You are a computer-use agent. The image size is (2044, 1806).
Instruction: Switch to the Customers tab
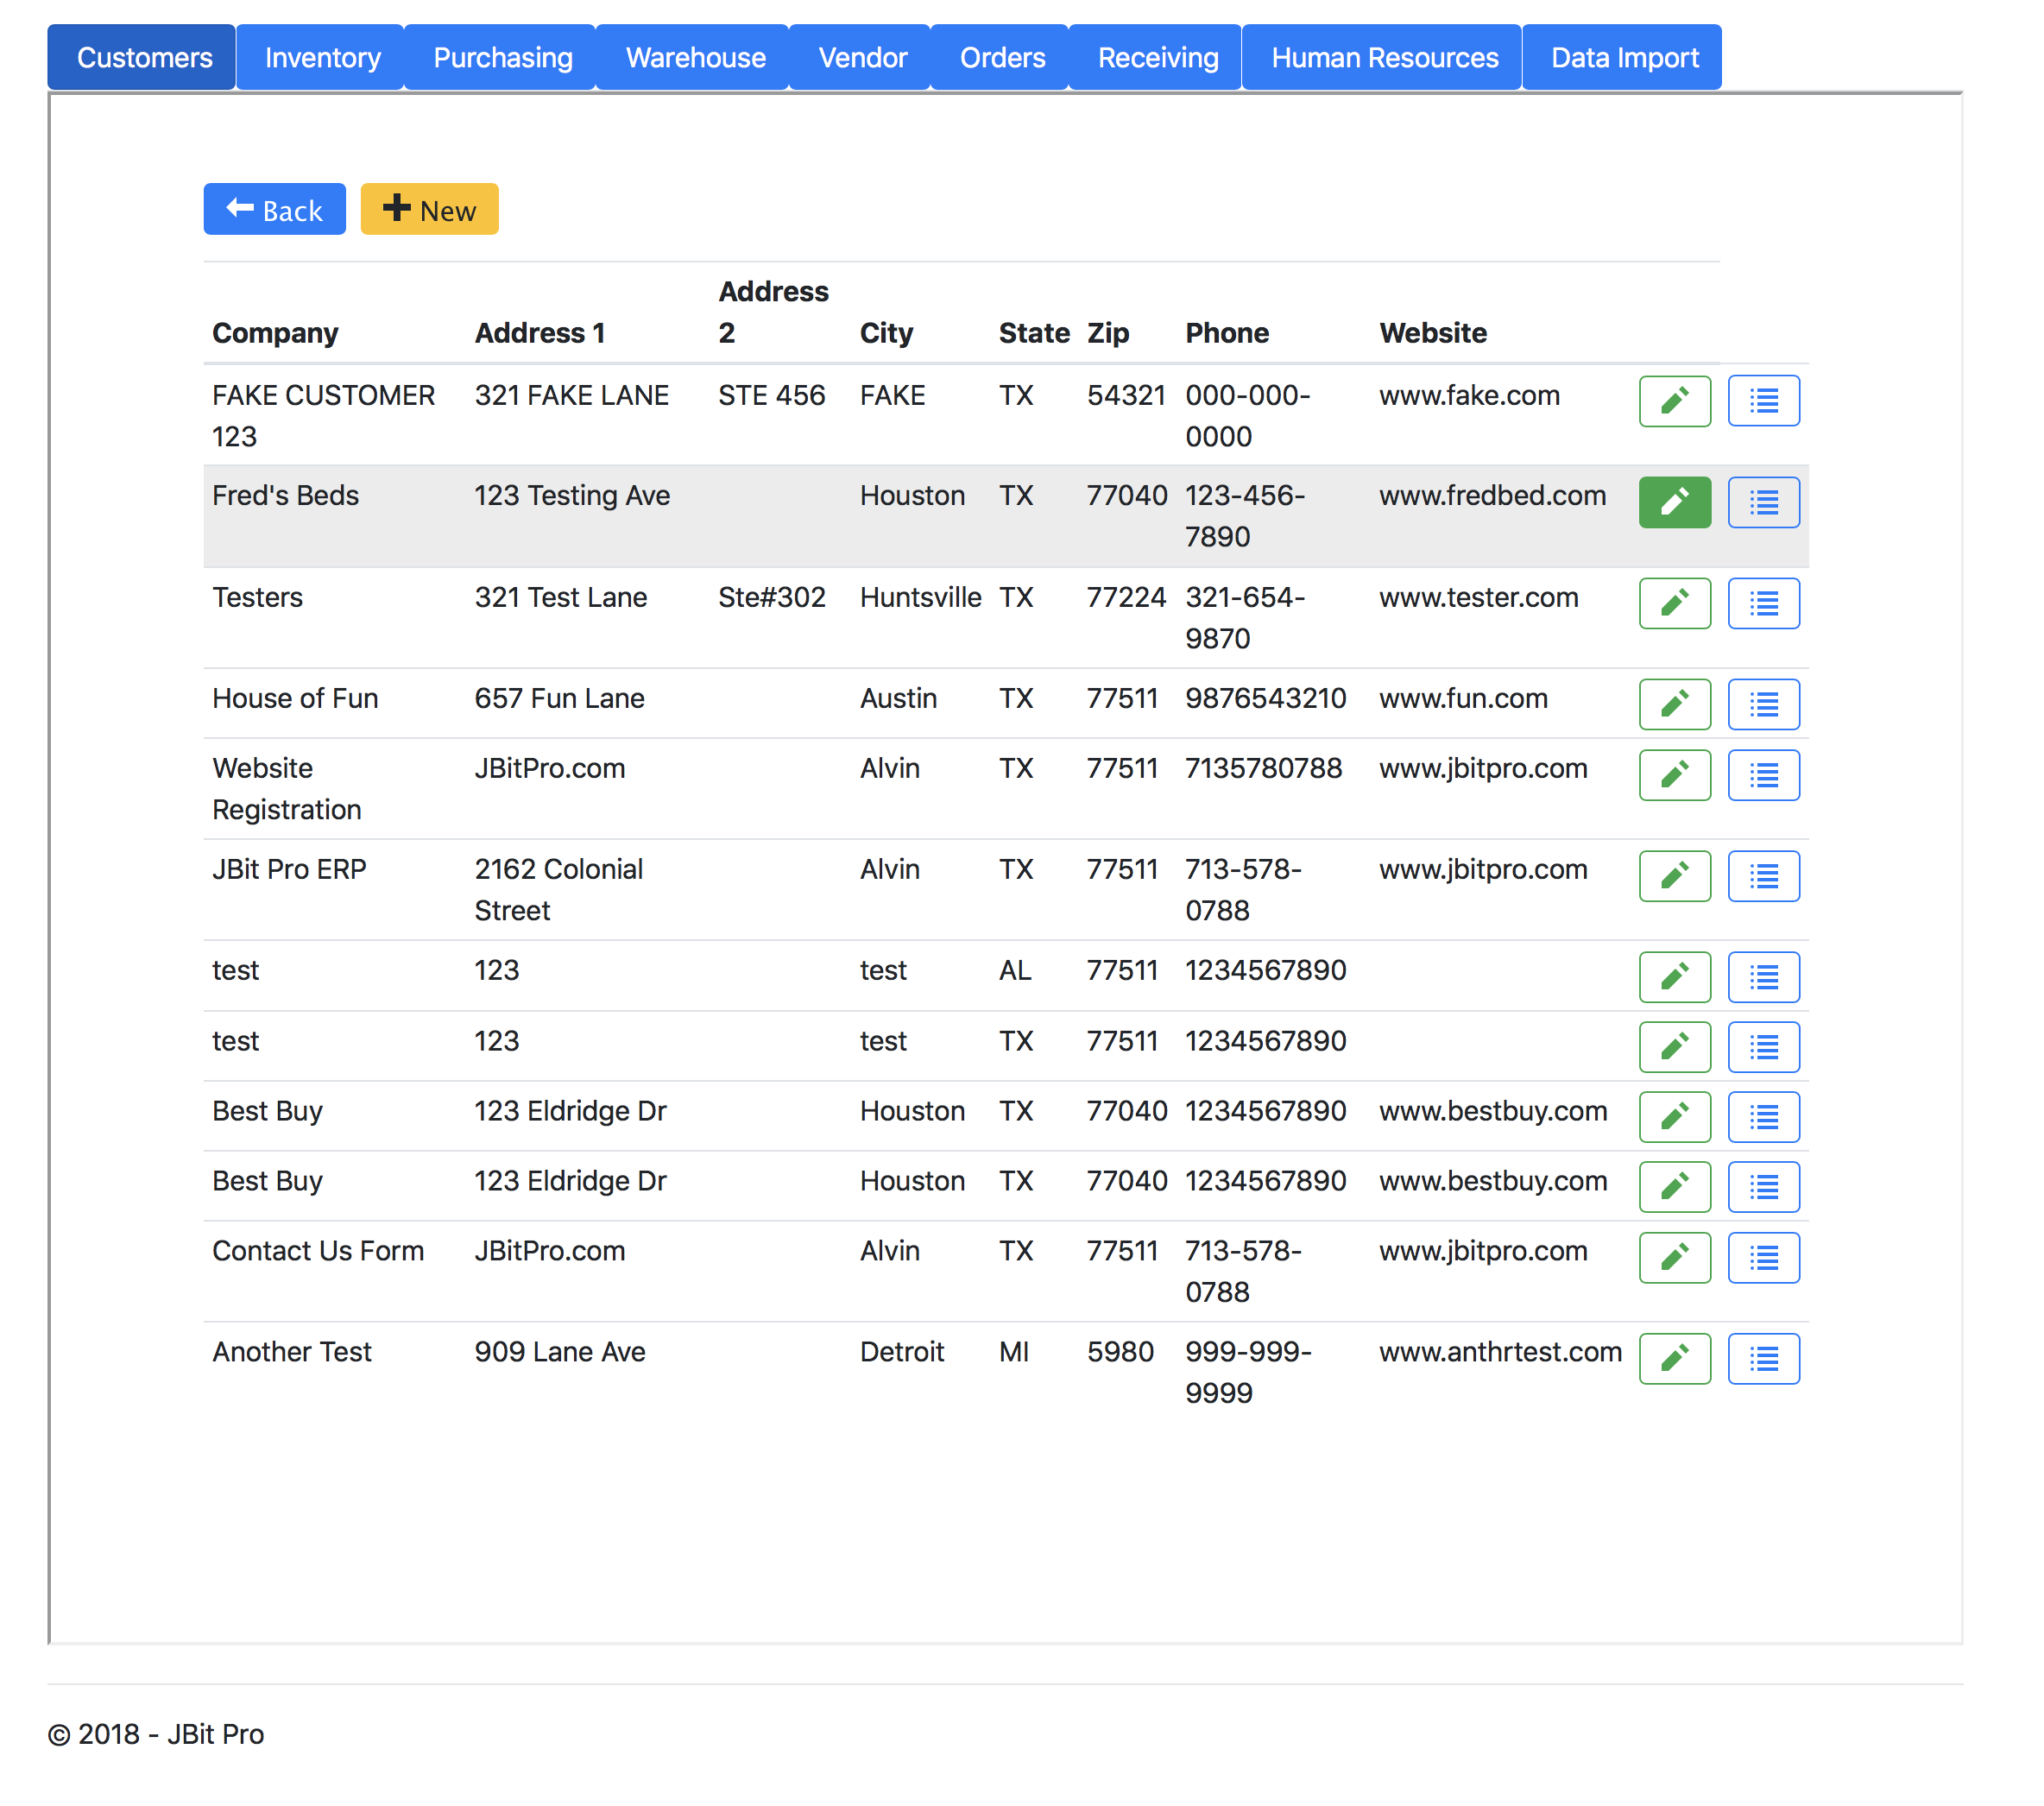[142, 58]
